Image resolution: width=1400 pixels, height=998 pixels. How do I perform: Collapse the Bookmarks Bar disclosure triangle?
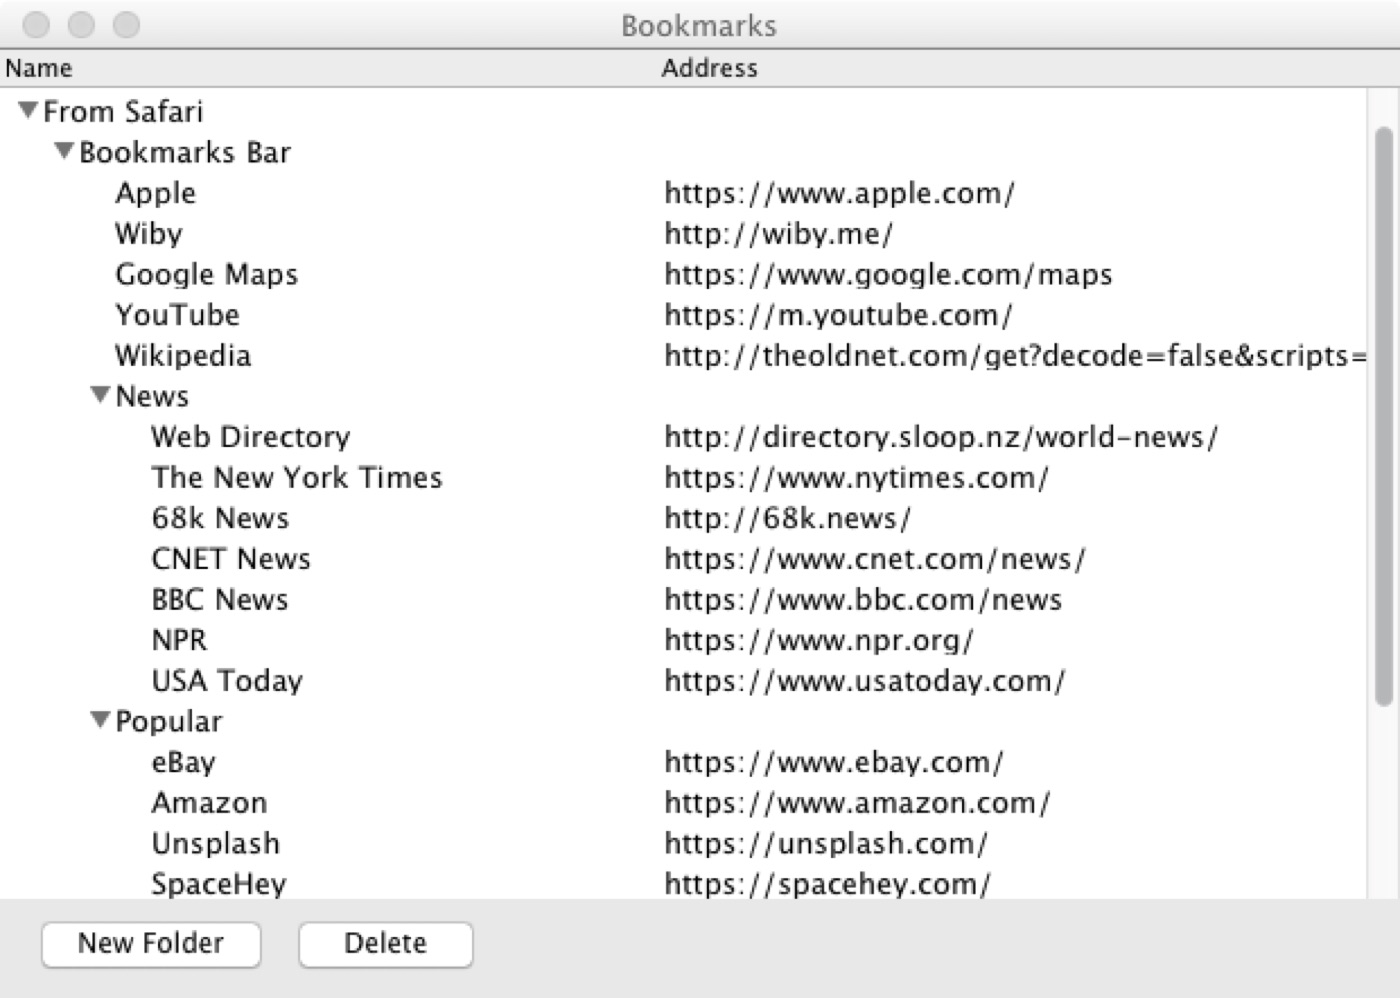point(64,151)
